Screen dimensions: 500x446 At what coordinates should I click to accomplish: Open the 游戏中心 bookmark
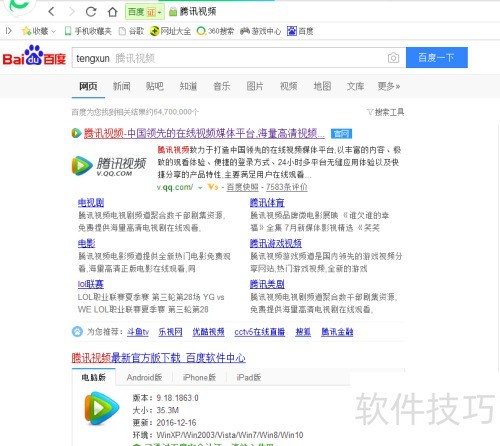[260, 31]
